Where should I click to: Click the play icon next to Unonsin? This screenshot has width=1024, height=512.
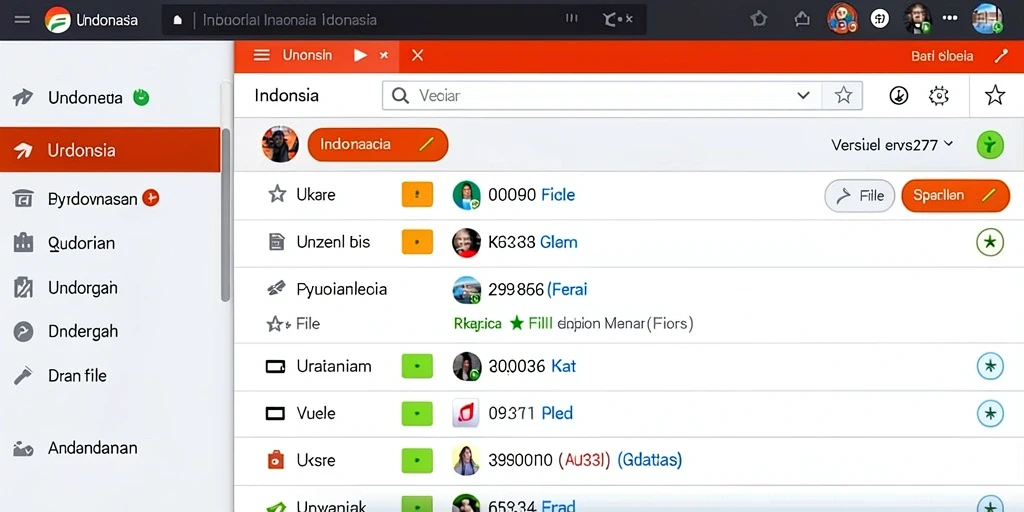[x=360, y=56]
